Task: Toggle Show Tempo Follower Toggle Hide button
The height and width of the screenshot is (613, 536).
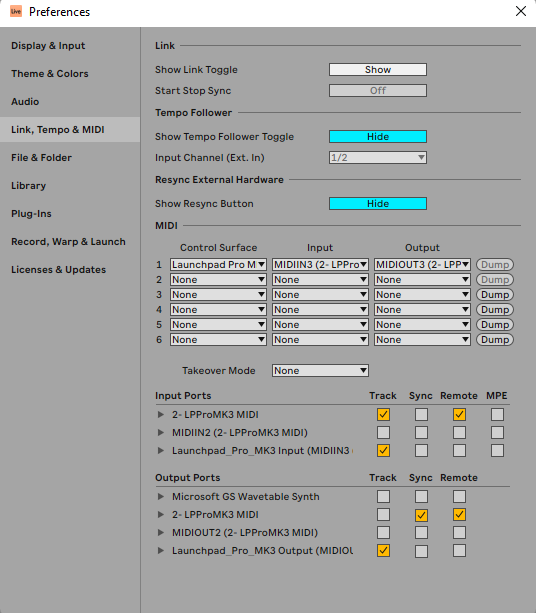Action: 378,137
